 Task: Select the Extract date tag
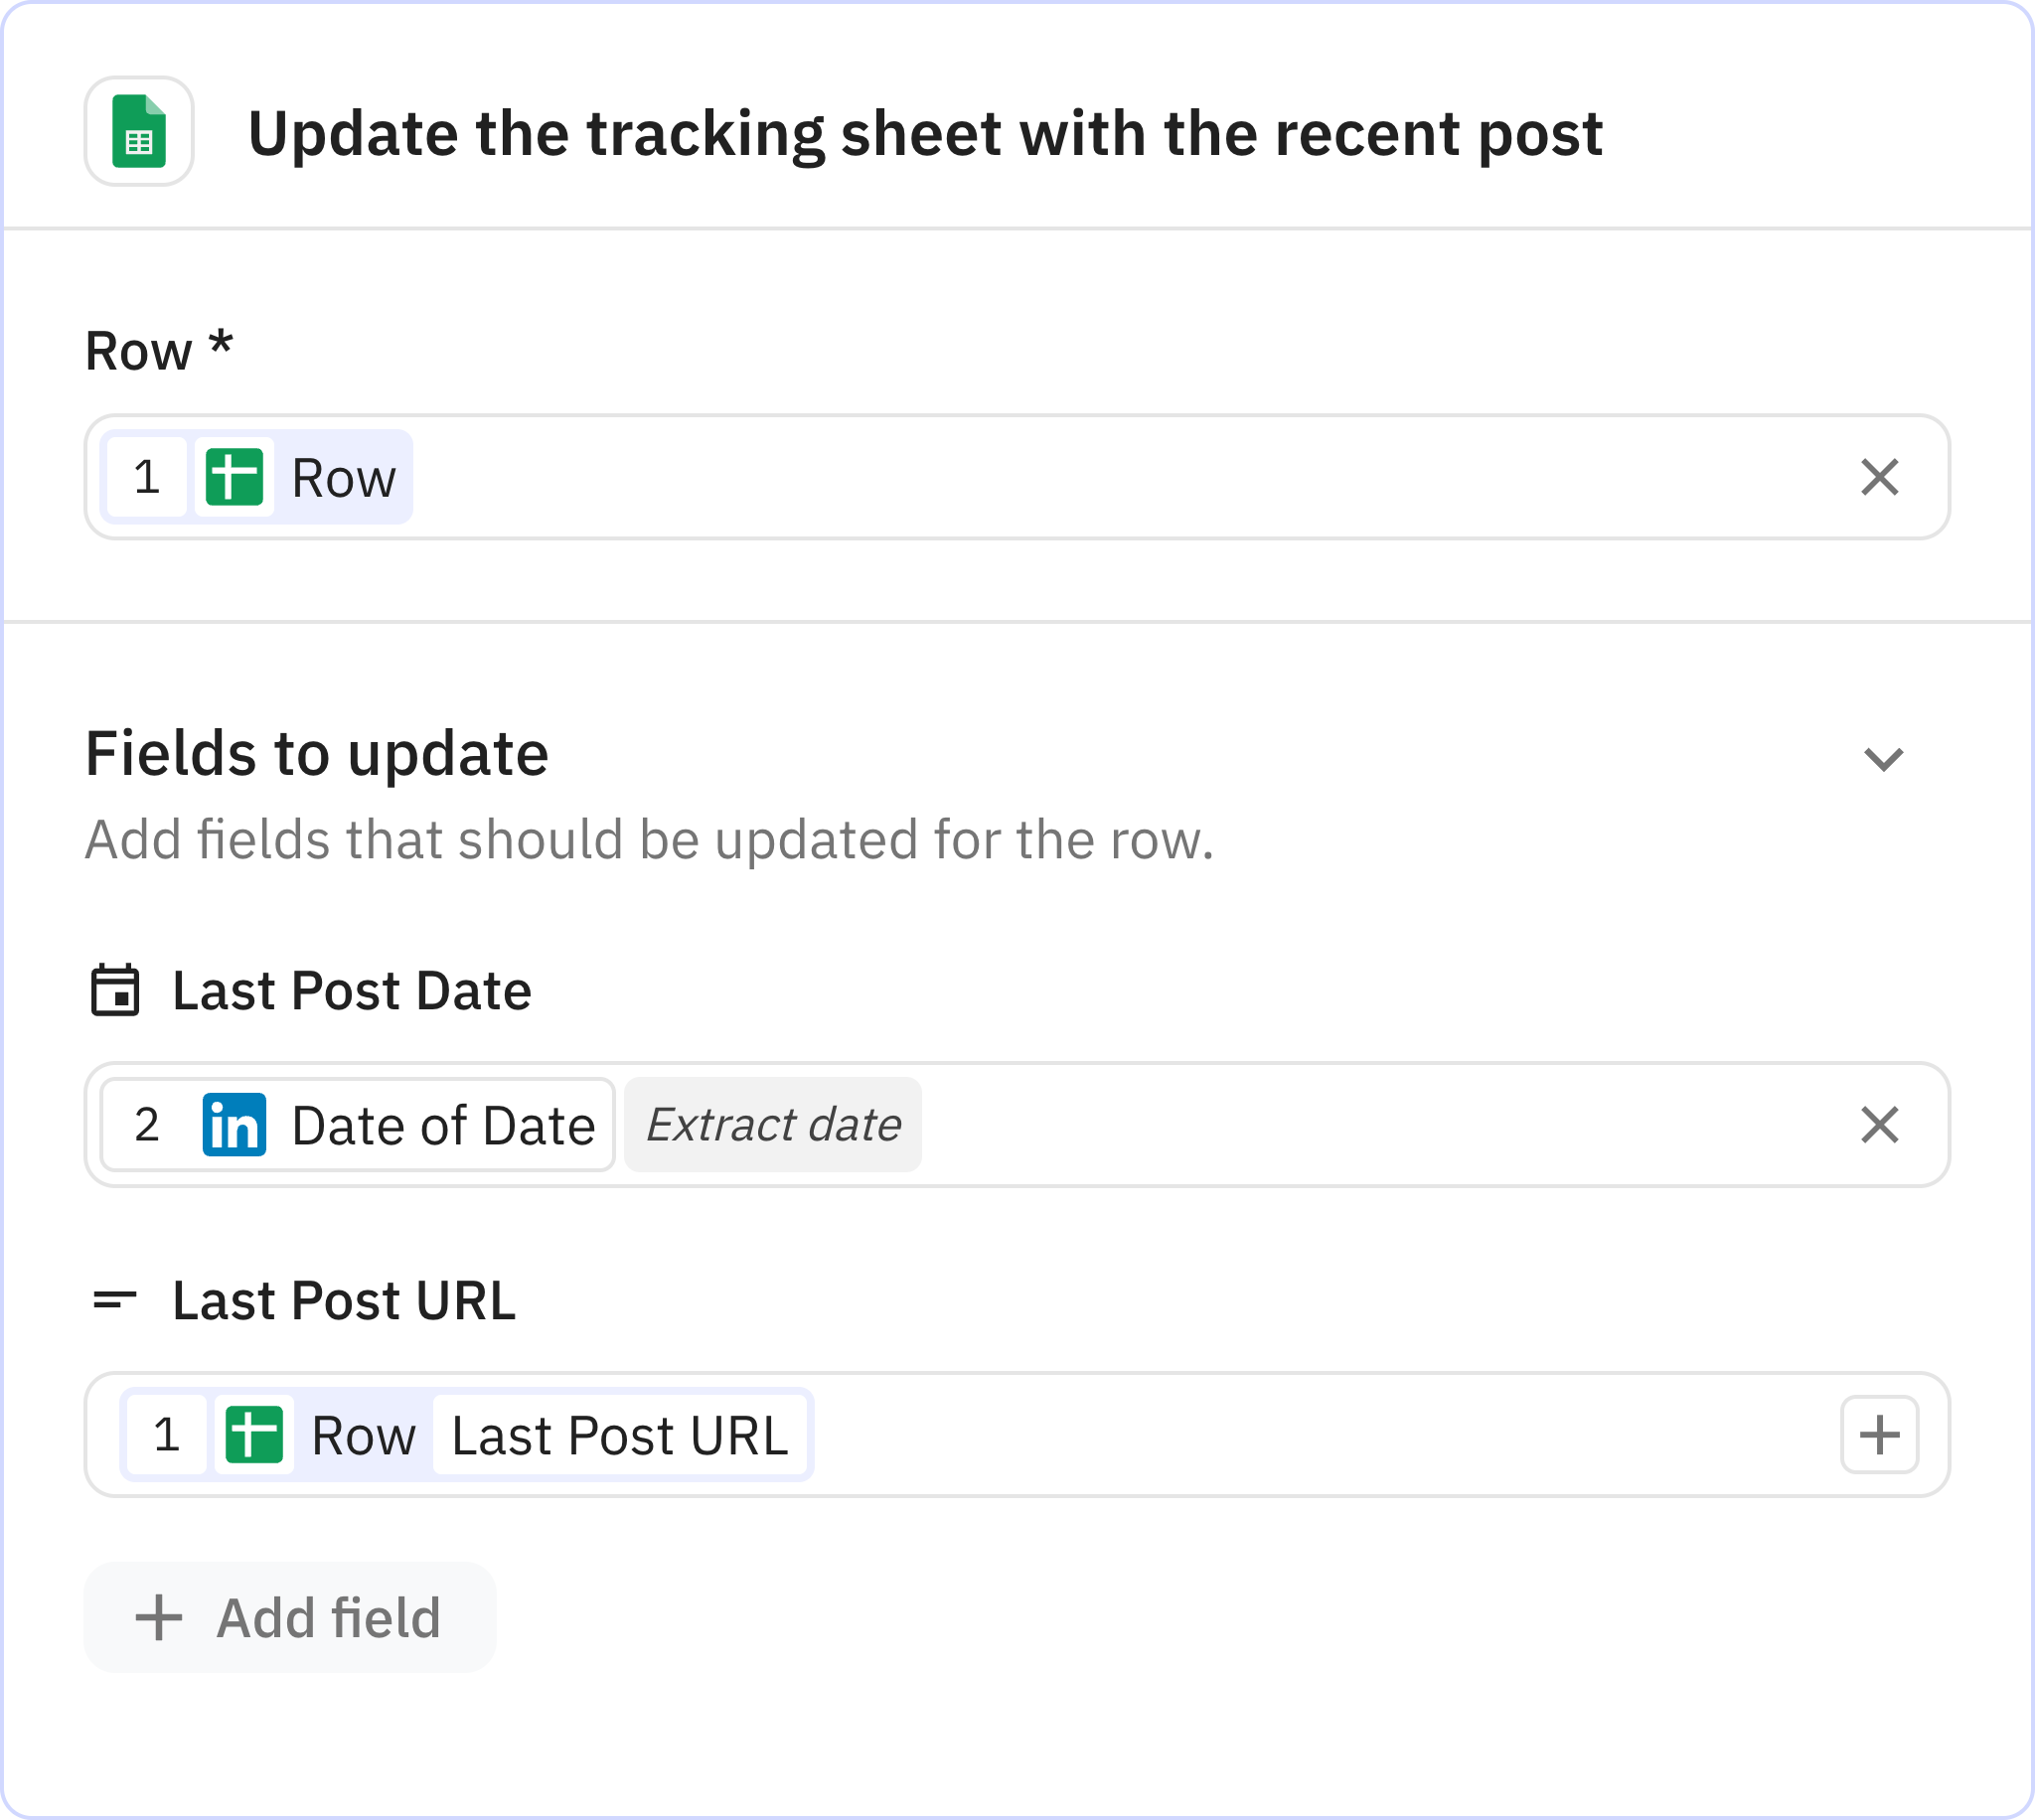click(x=773, y=1125)
